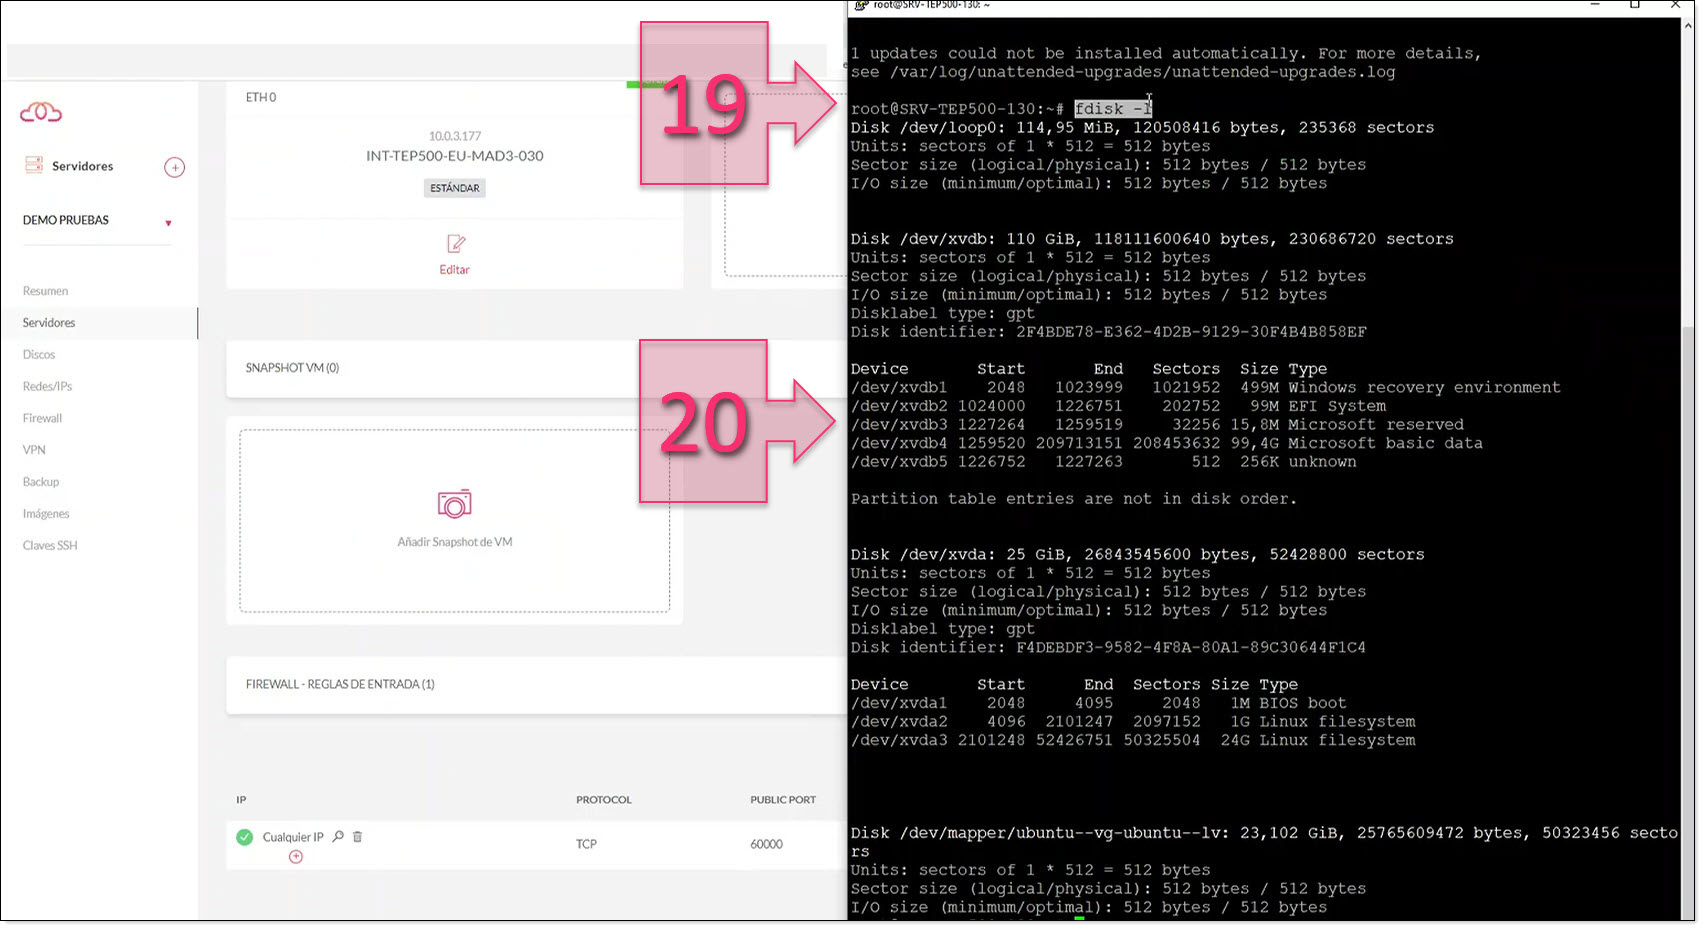This screenshot has height=929, width=1703.
Task: Click the PuTTY icon in the terminal title bar
Action: tap(857, 7)
